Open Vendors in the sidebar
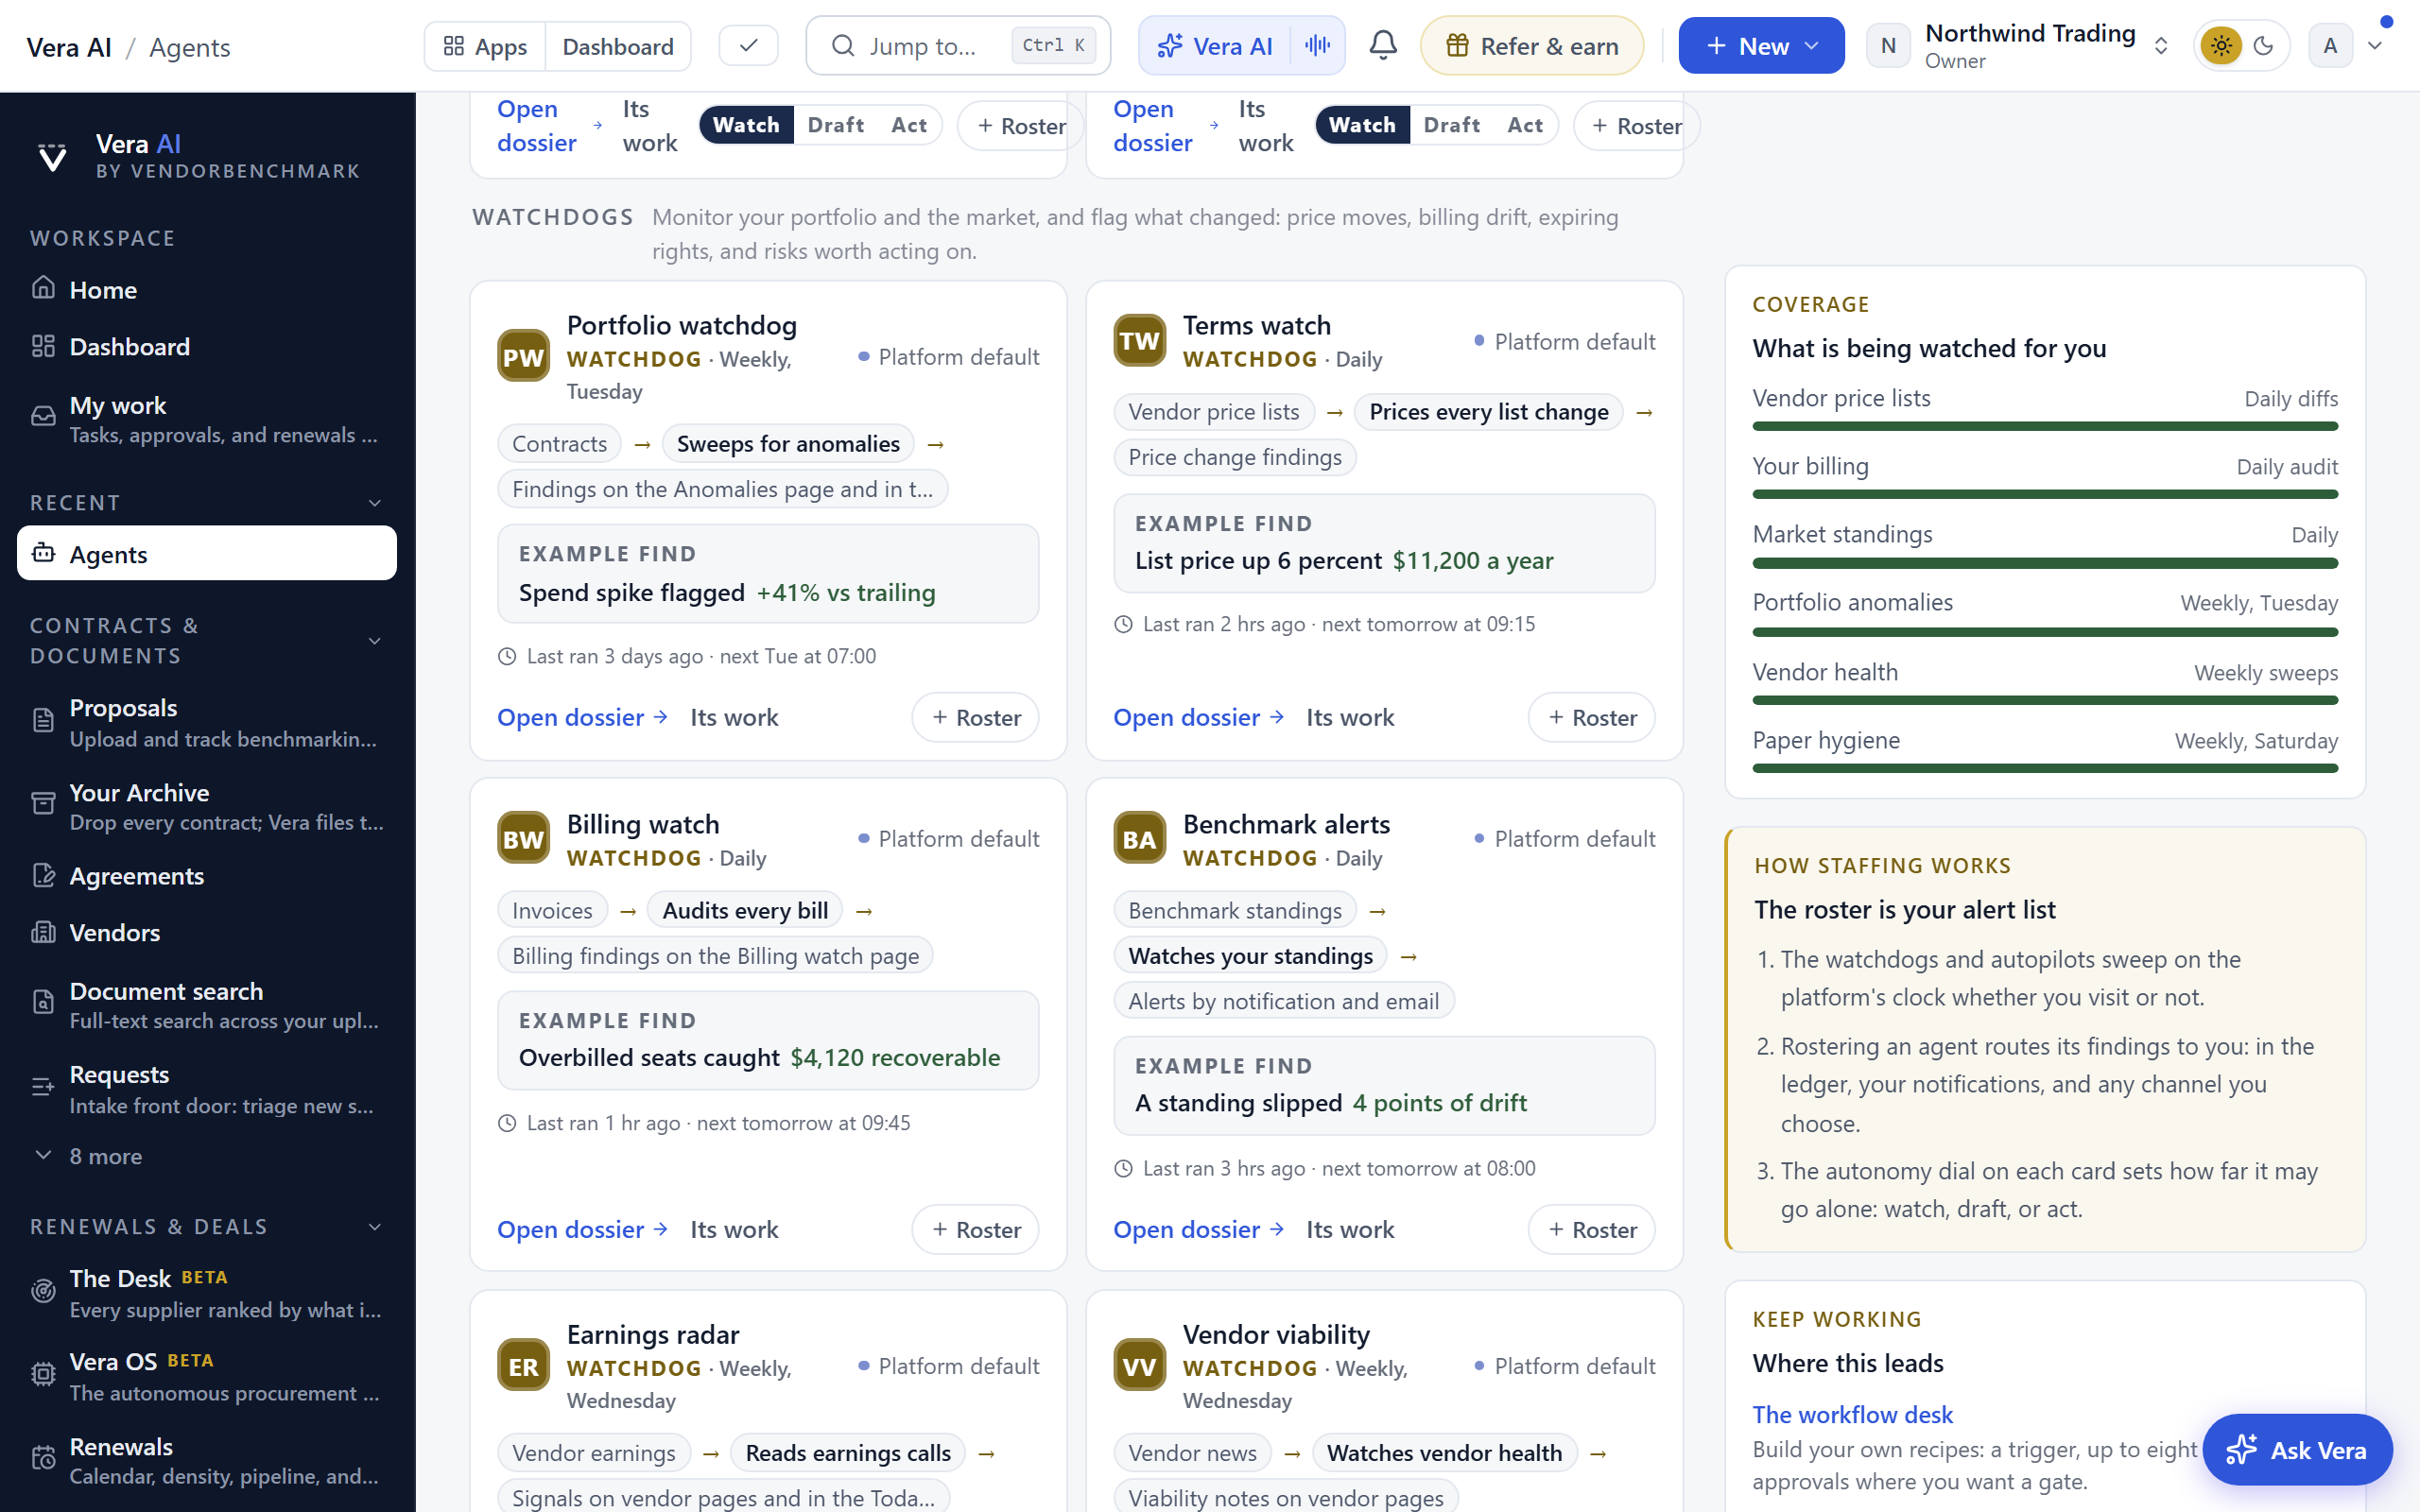The height and width of the screenshot is (1512, 2420). [x=207, y=933]
